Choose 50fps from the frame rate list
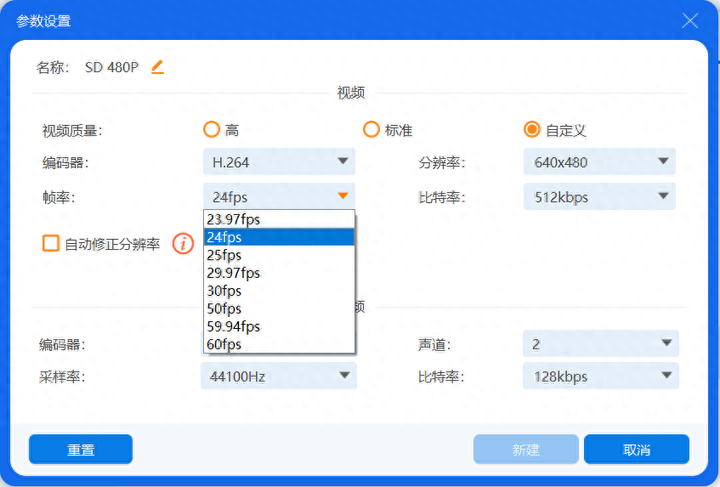Screen dimensions: 720x487 point(279,309)
